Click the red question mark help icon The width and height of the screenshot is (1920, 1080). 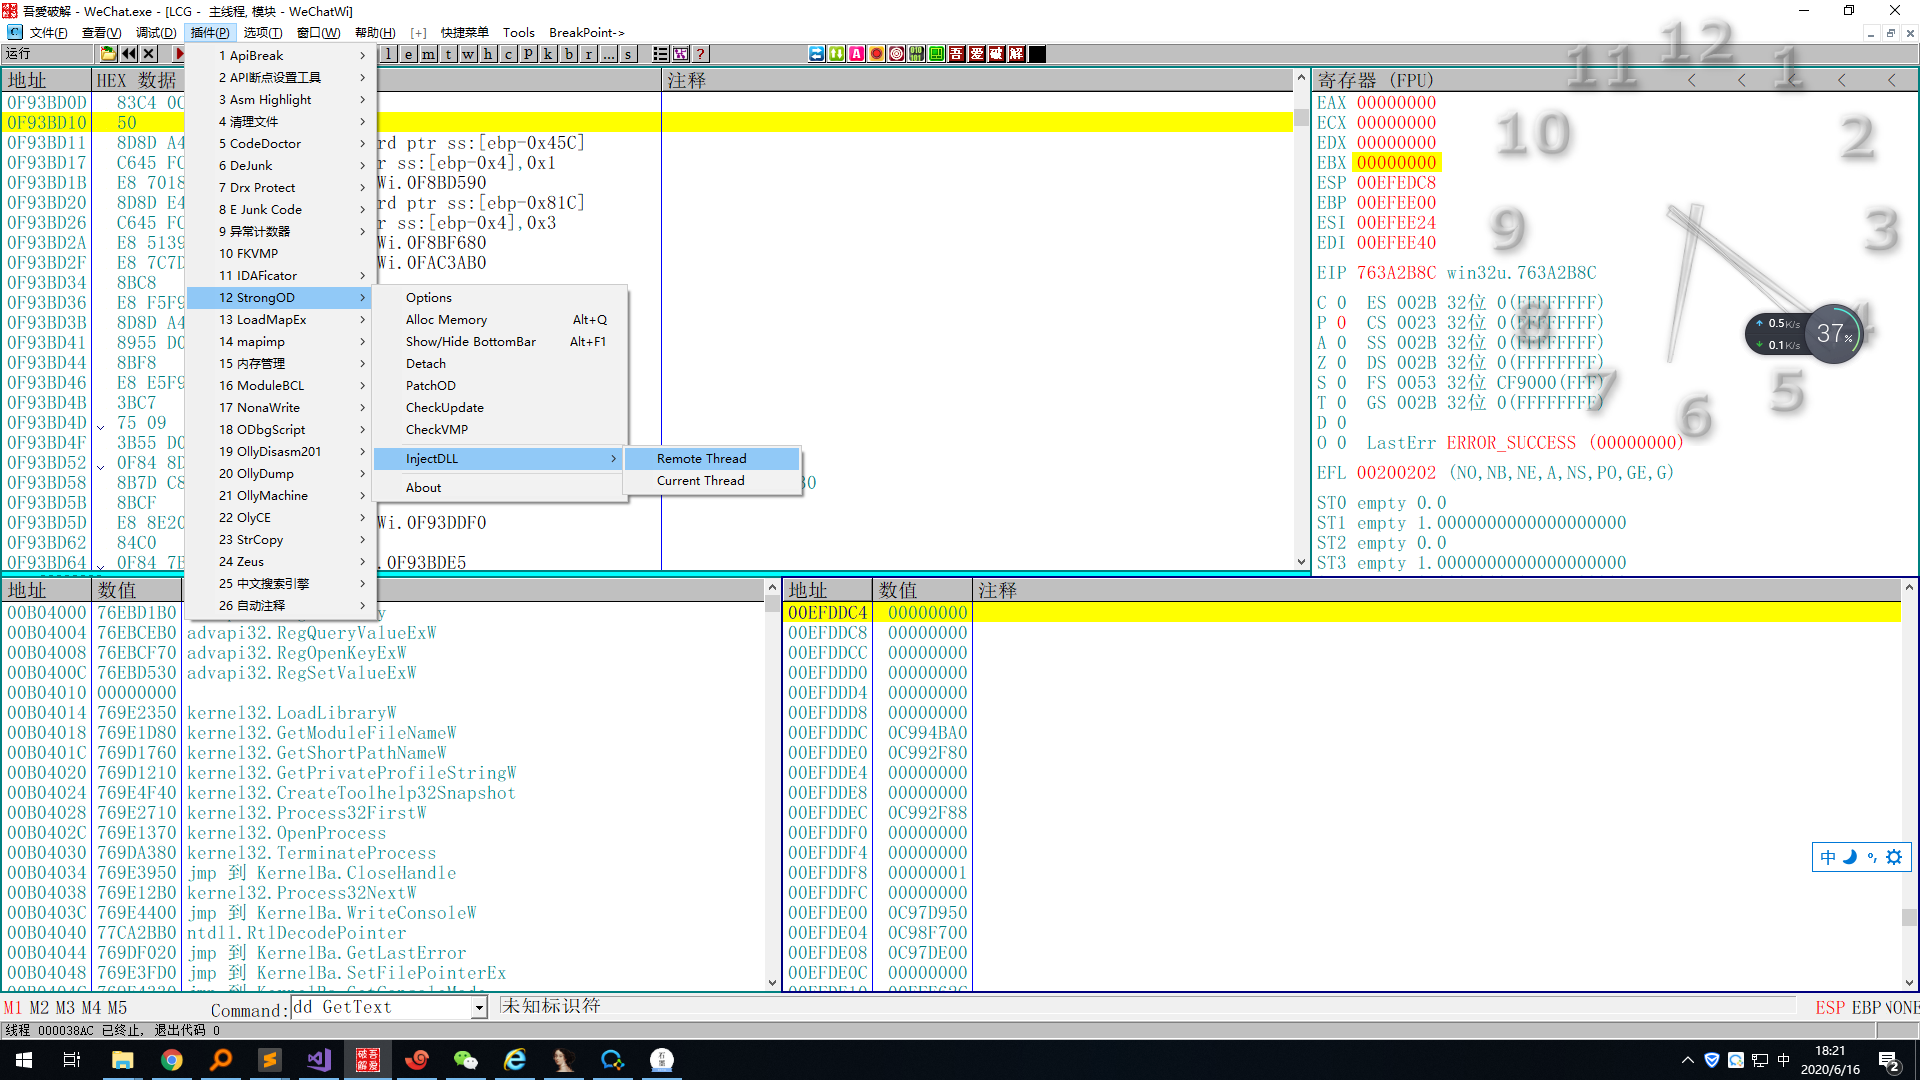click(x=701, y=54)
